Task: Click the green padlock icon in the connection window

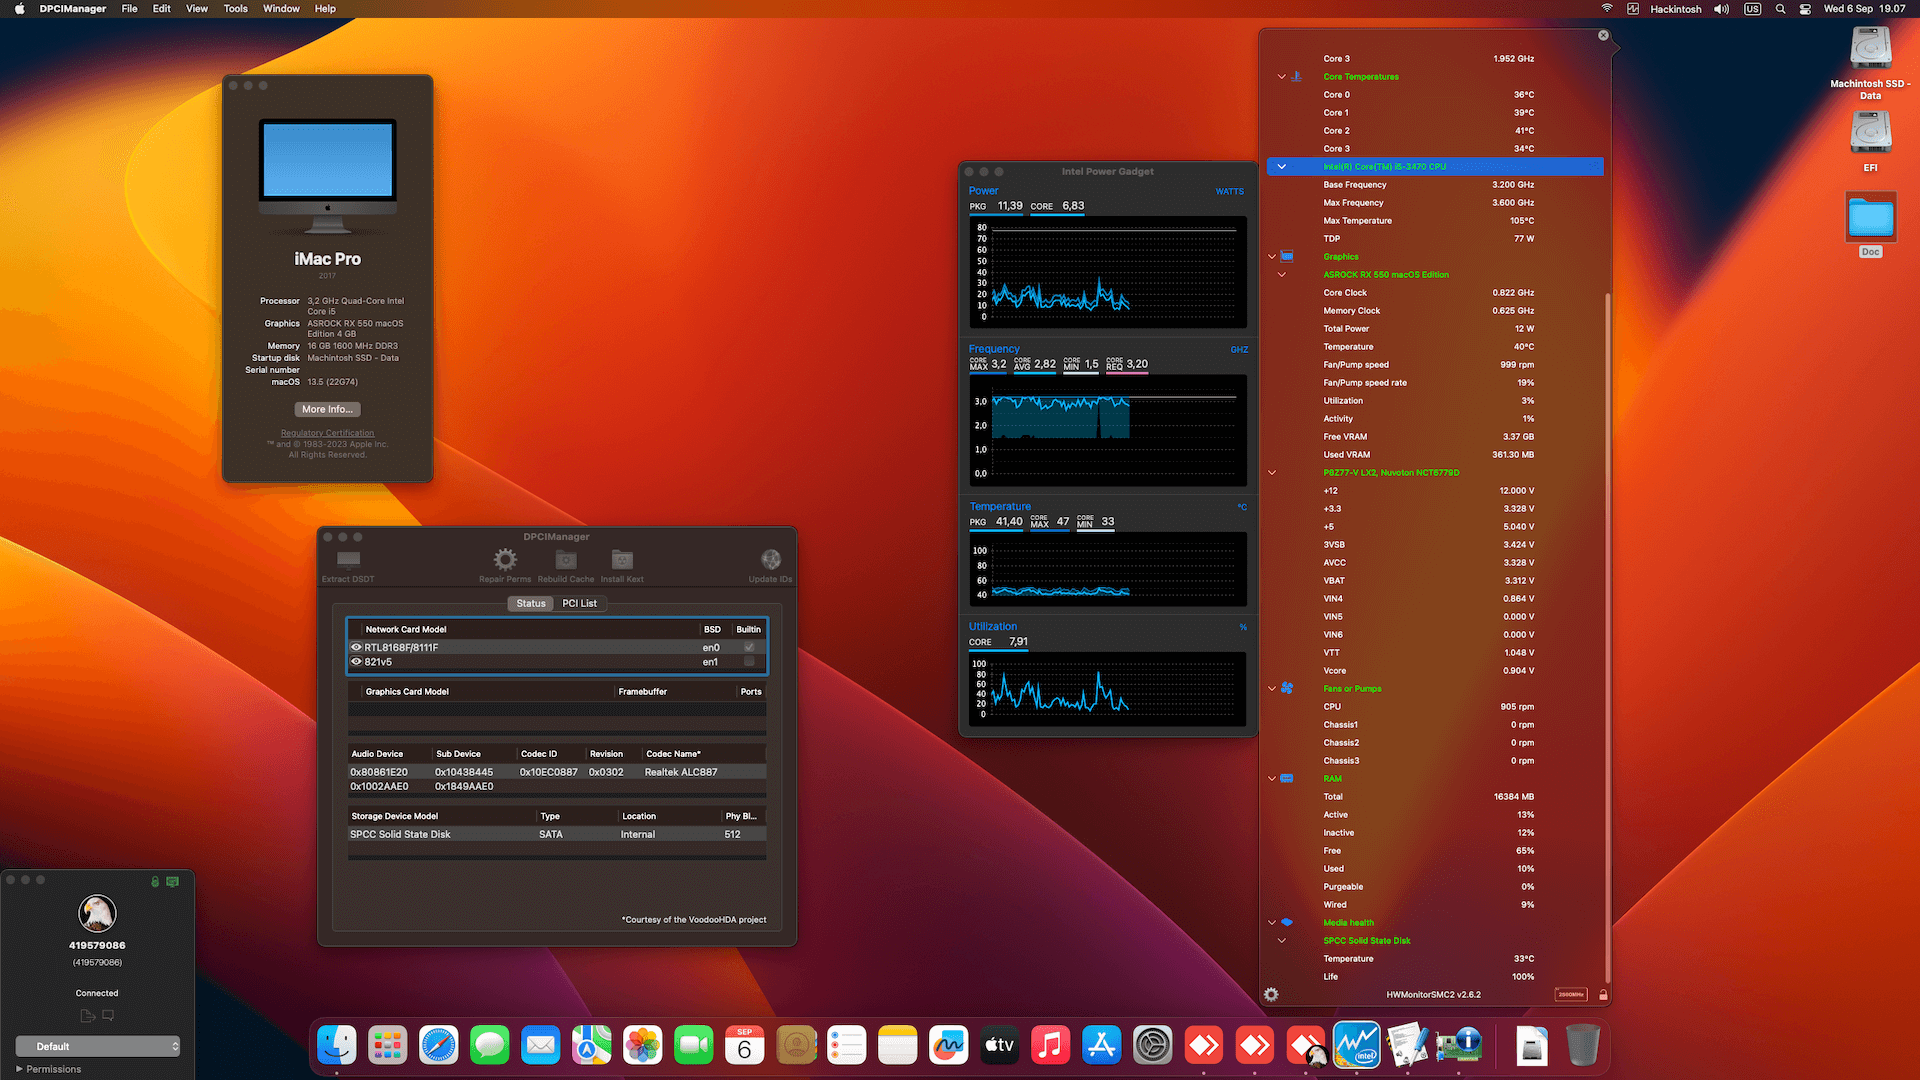Action: click(155, 882)
